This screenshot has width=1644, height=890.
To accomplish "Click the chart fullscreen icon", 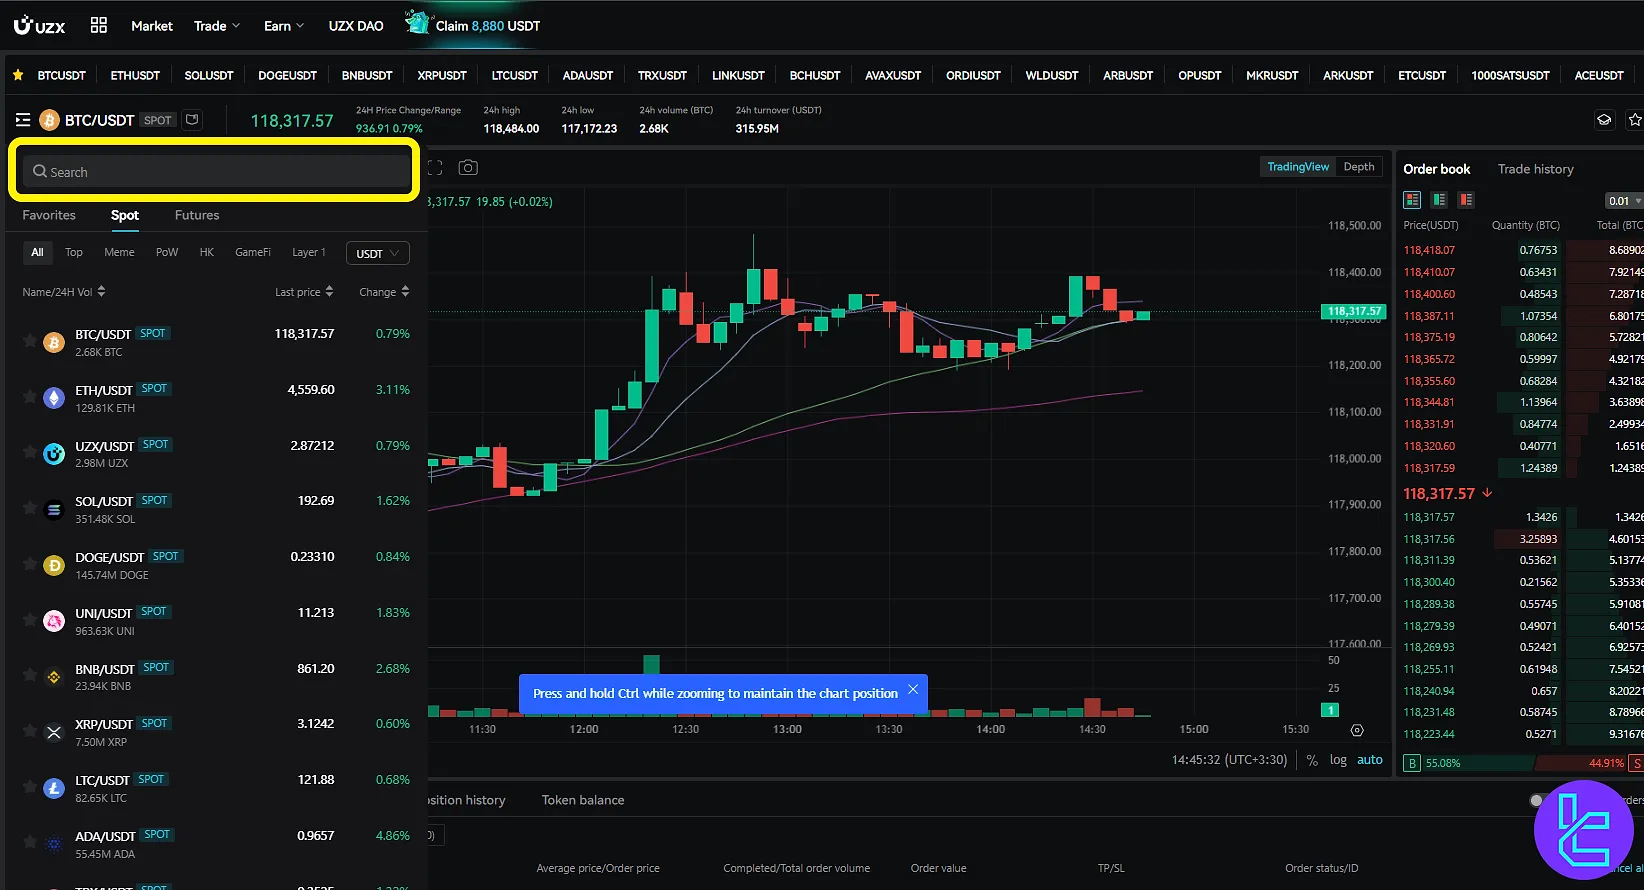I will coord(435,168).
